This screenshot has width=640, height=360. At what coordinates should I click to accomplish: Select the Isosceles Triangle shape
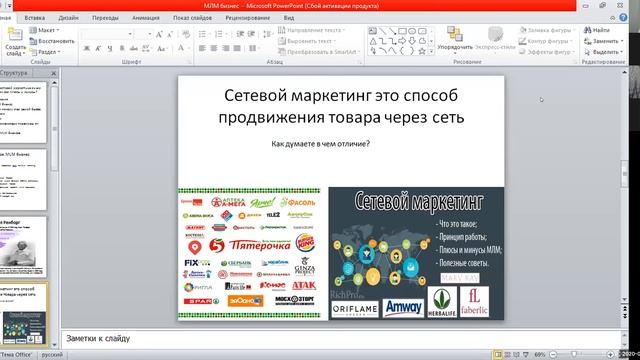click(373, 41)
